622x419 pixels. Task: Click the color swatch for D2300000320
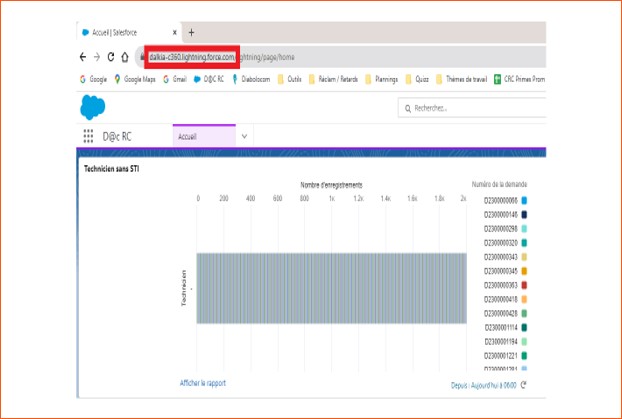(524, 243)
